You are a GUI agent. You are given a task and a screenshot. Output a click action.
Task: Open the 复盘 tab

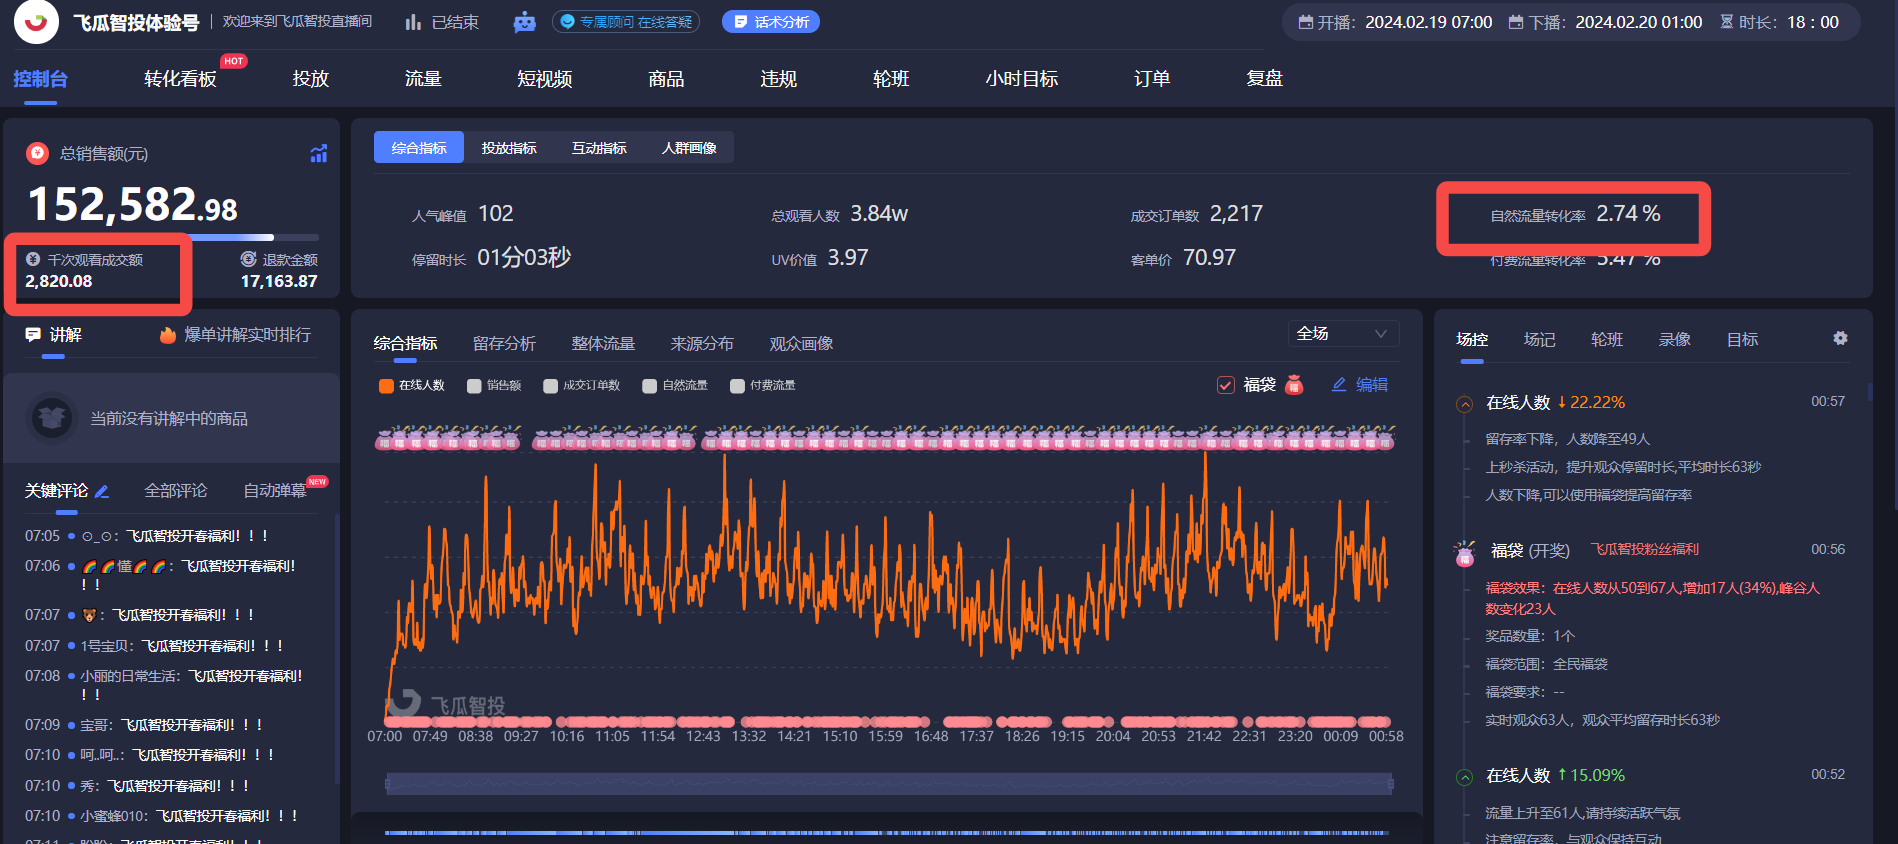pos(1264,79)
